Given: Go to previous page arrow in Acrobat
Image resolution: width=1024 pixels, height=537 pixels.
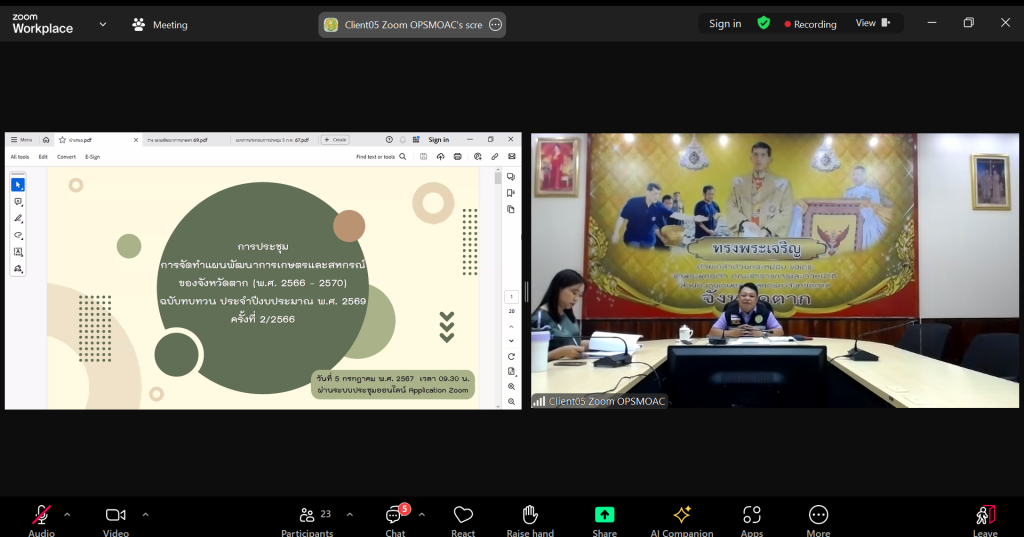Looking at the screenshot, I should coord(511,327).
